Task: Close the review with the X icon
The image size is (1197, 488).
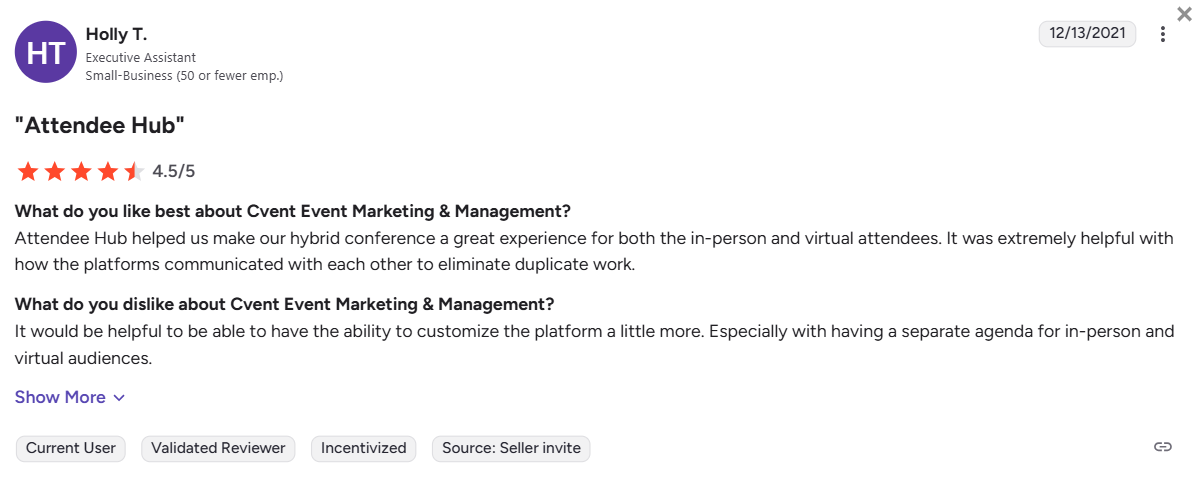Action: tap(1185, 13)
